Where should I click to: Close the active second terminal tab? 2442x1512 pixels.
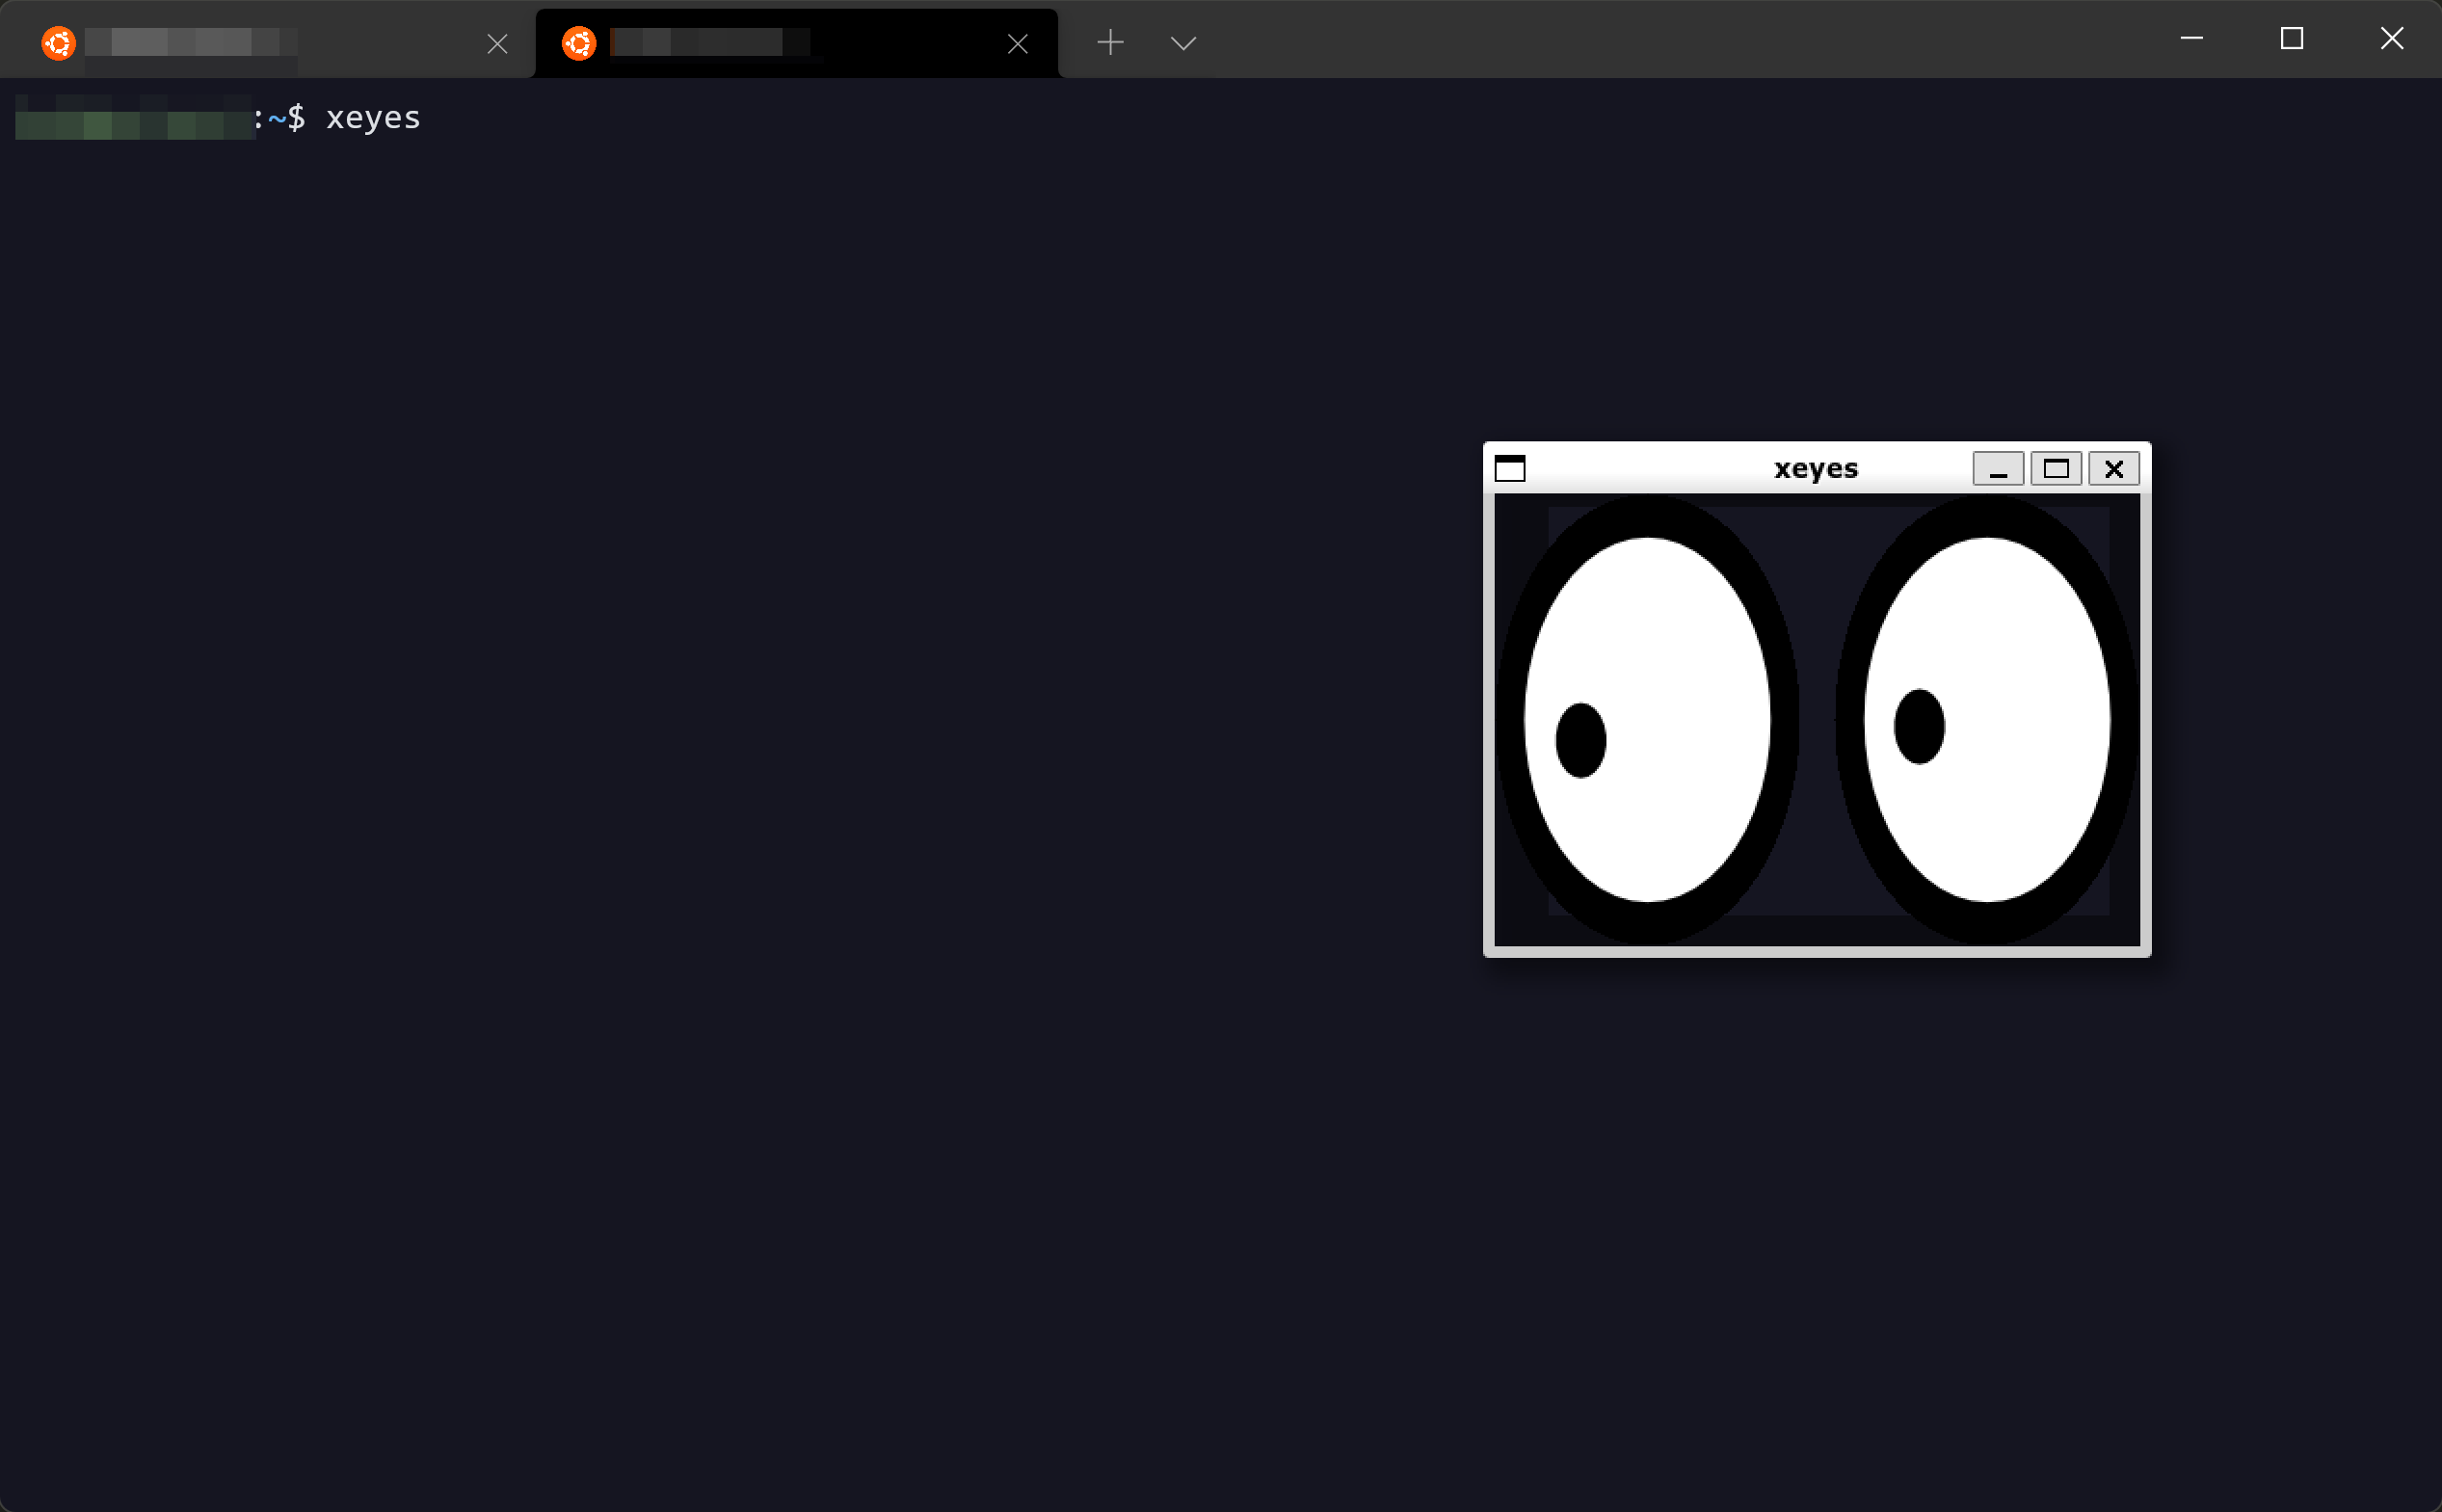pos(1017,43)
